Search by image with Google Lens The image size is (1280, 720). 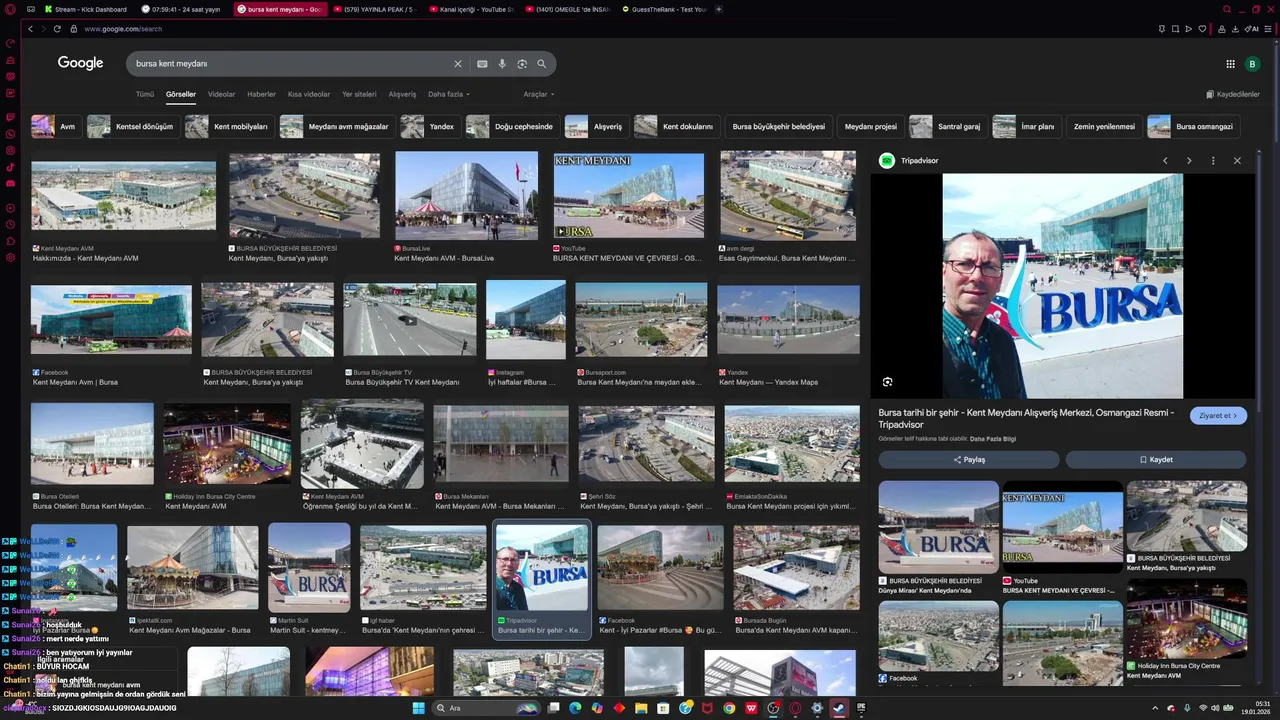point(522,64)
